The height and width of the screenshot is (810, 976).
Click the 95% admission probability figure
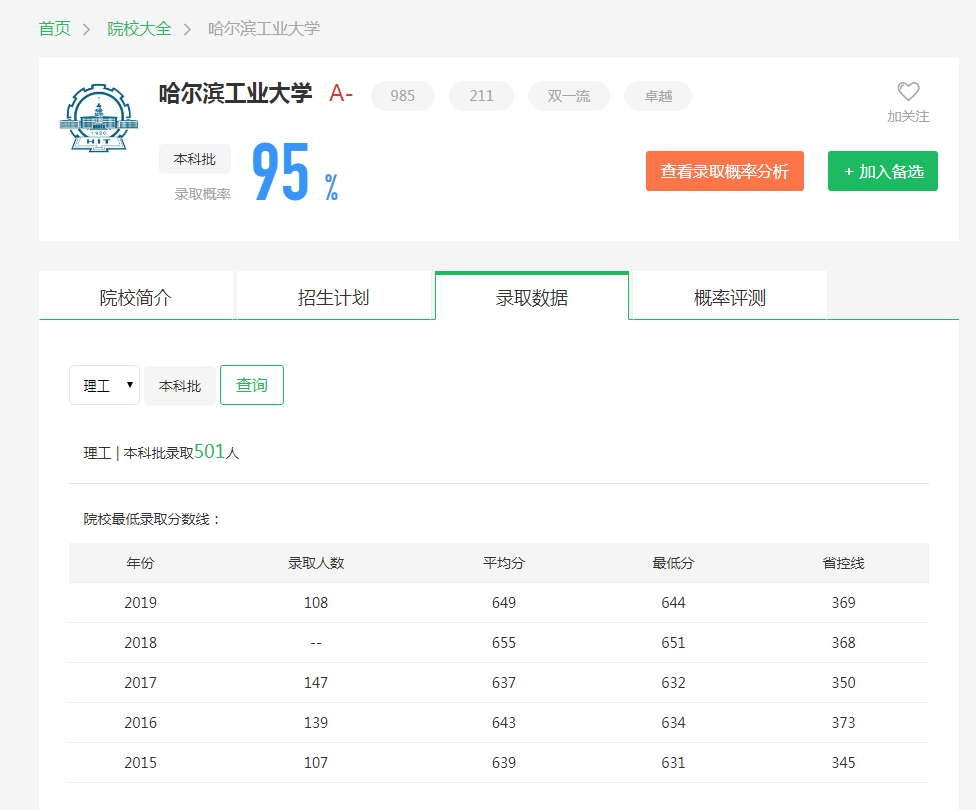coord(295,172)
